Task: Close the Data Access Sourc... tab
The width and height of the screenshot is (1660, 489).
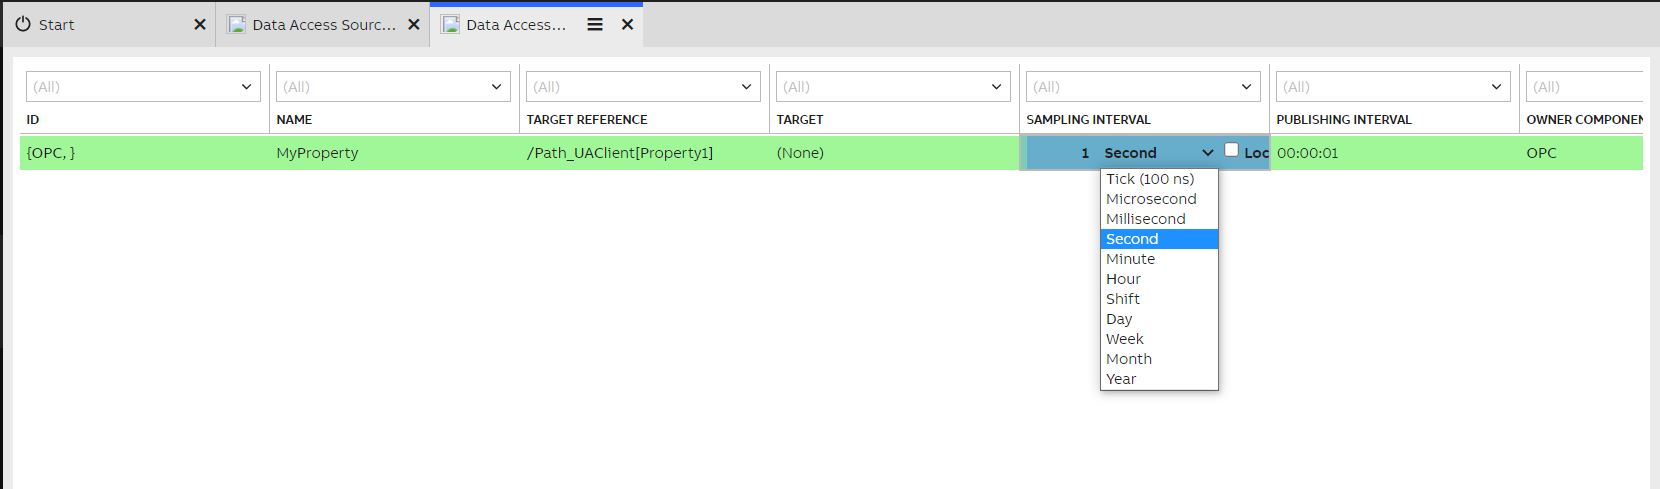Action: pyautogui.click(x=414, y=25)
